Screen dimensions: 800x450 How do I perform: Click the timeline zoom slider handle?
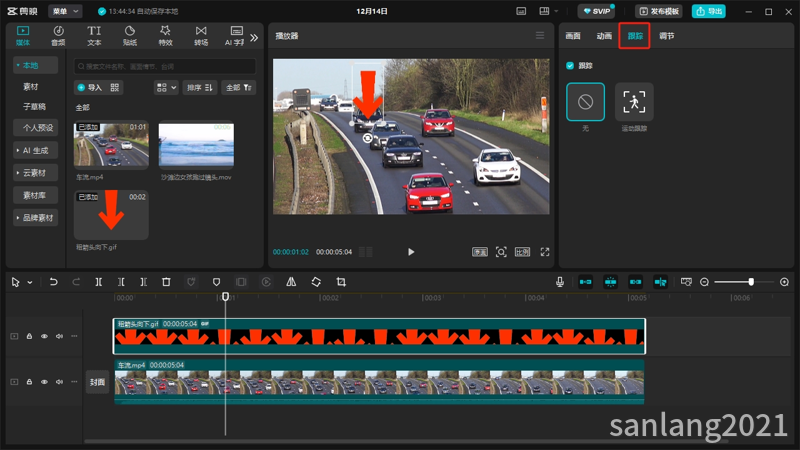pos(751,282)
